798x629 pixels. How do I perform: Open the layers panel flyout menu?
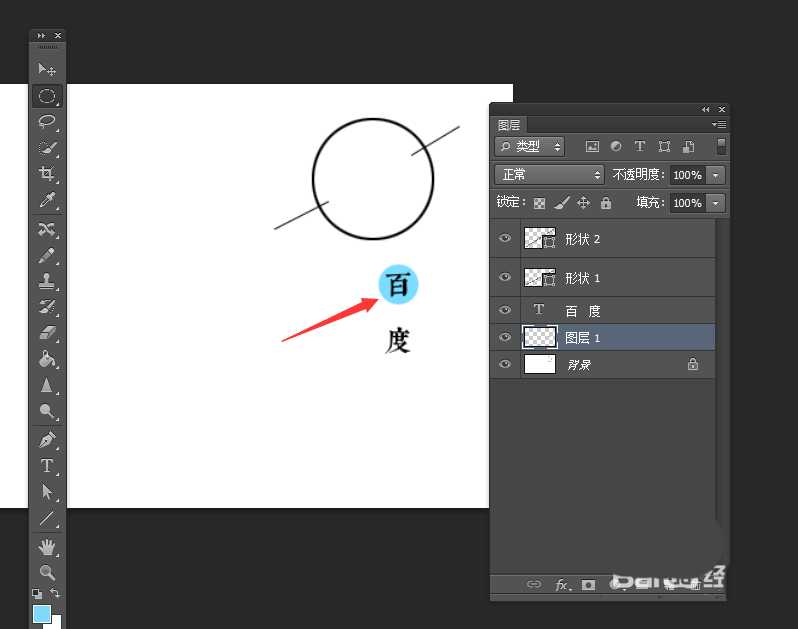(x=718, y=125)
